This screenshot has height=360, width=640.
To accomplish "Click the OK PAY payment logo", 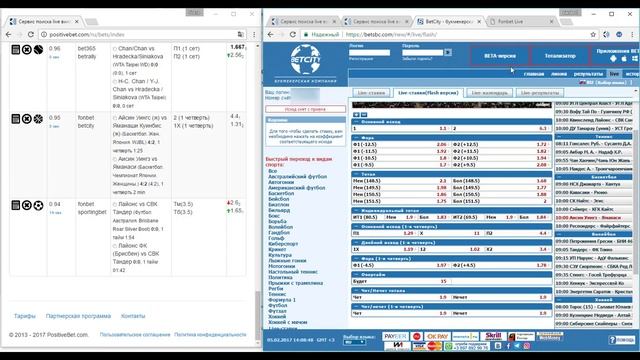I will pyautogui.click(x=438, y=336).
